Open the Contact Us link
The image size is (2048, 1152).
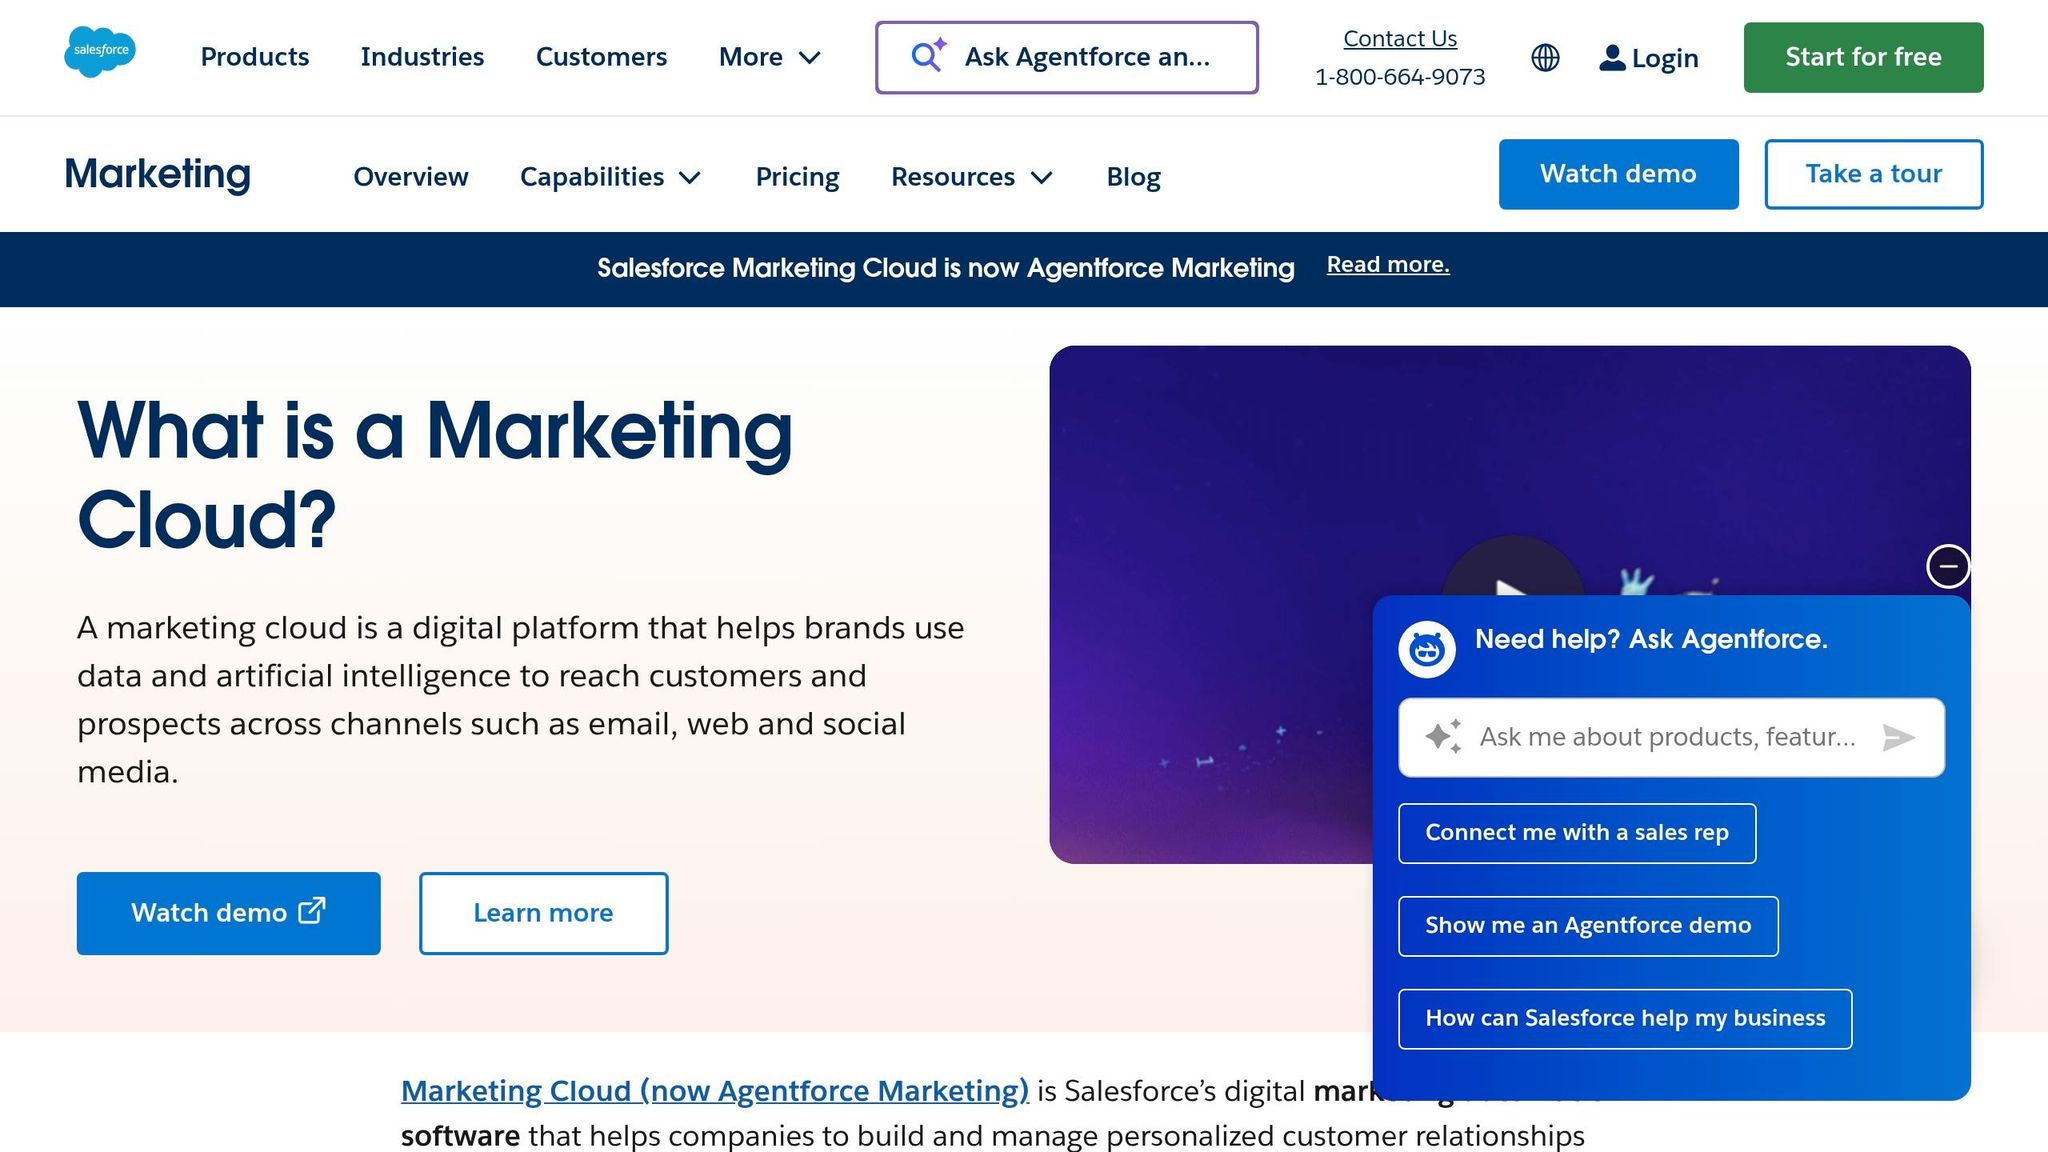pos(1399,38)
